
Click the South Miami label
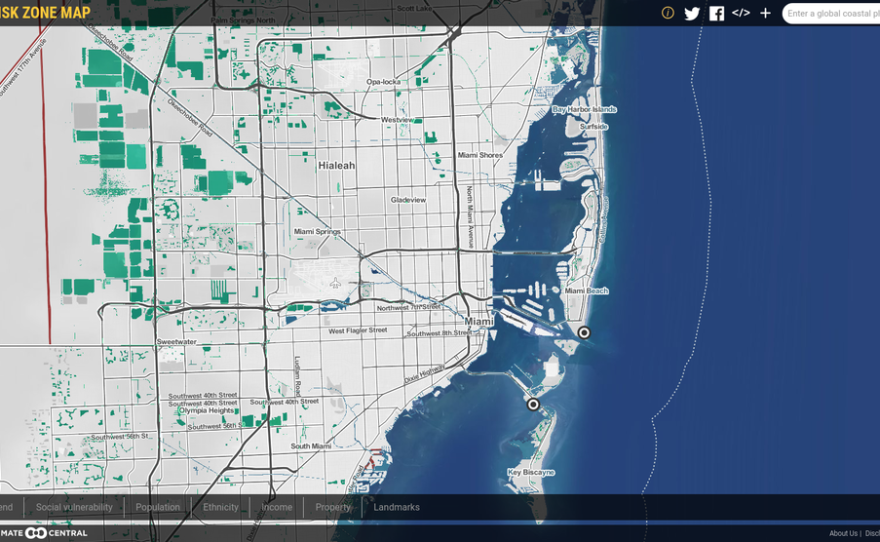pos(310,446)
